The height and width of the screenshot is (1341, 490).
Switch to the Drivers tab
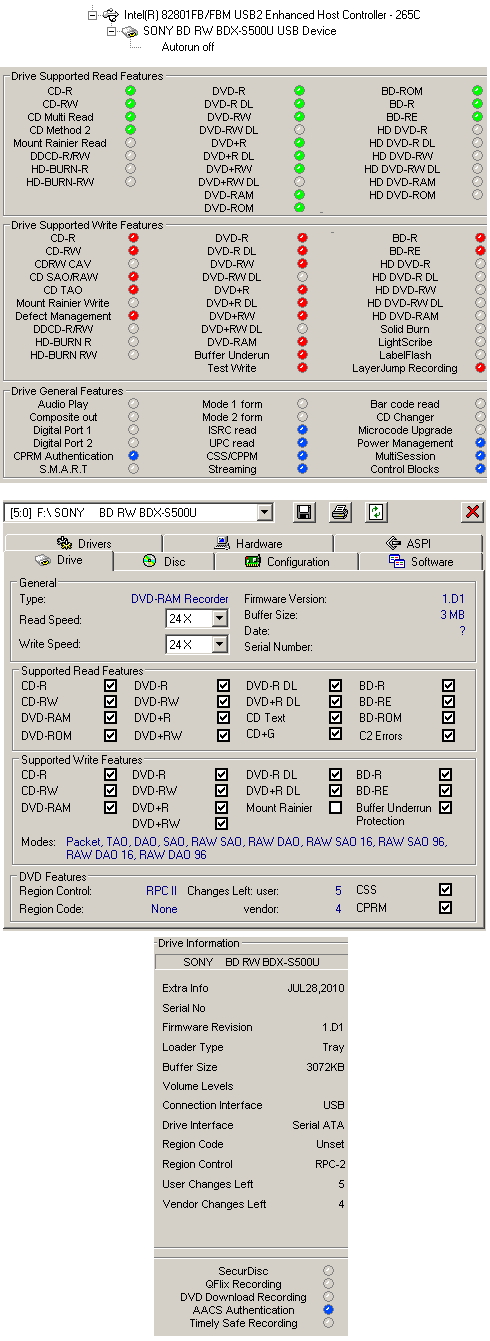tap(84, 543)
